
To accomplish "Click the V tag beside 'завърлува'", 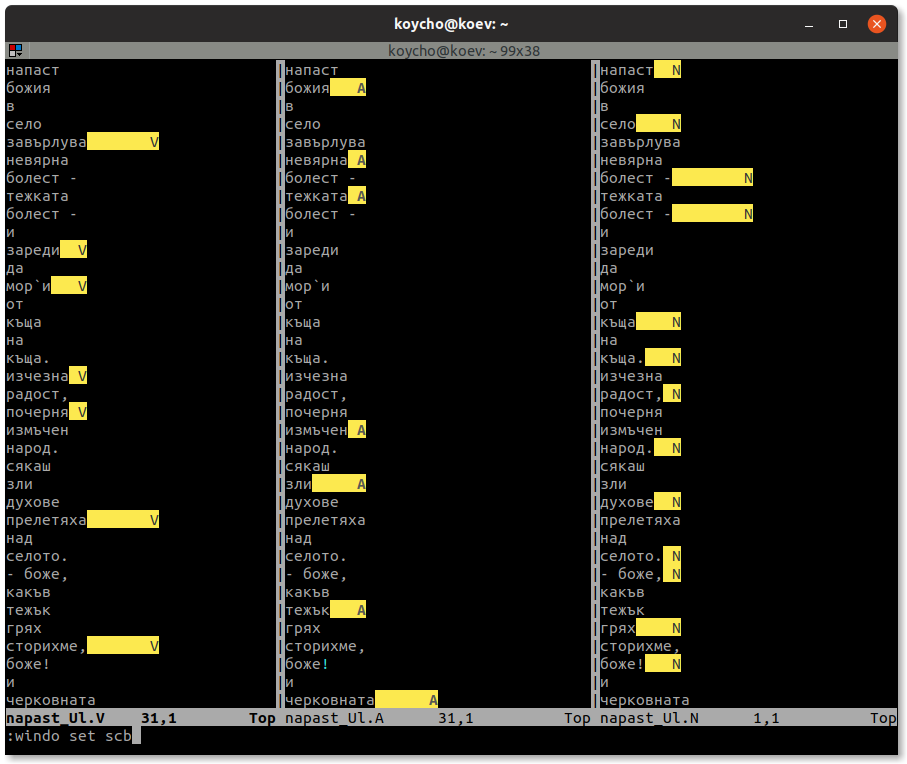I will (154, 142).
